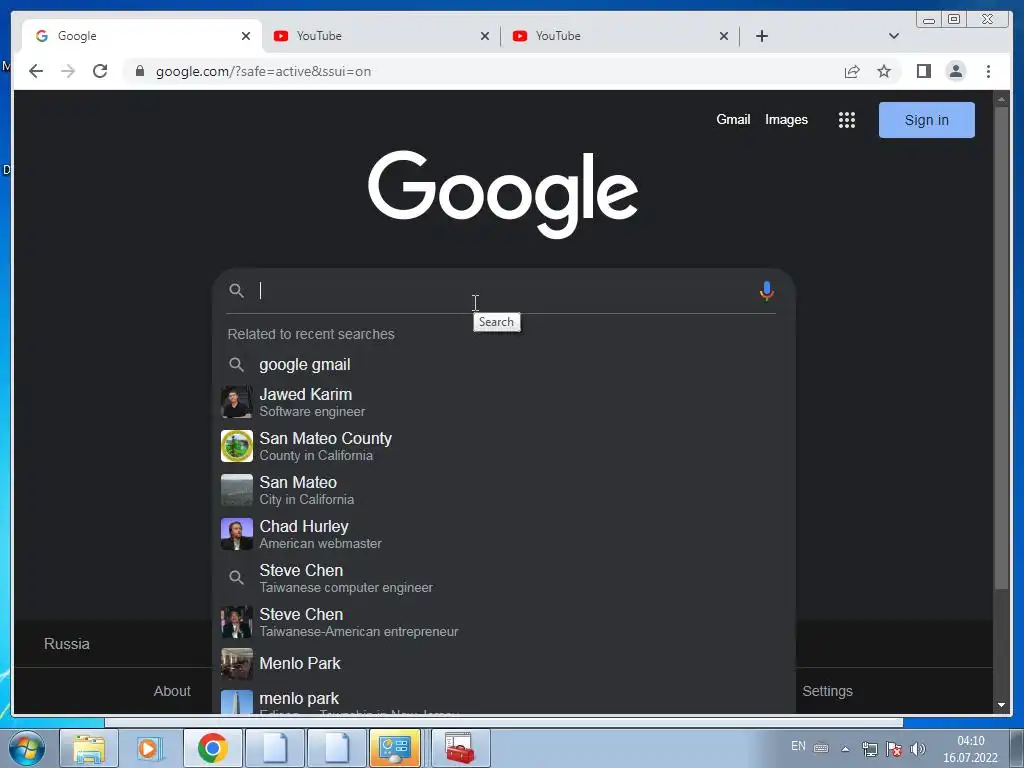Select the Google tab
Image resolution: width=1024 pixels, height=768 pixels.
141,36
